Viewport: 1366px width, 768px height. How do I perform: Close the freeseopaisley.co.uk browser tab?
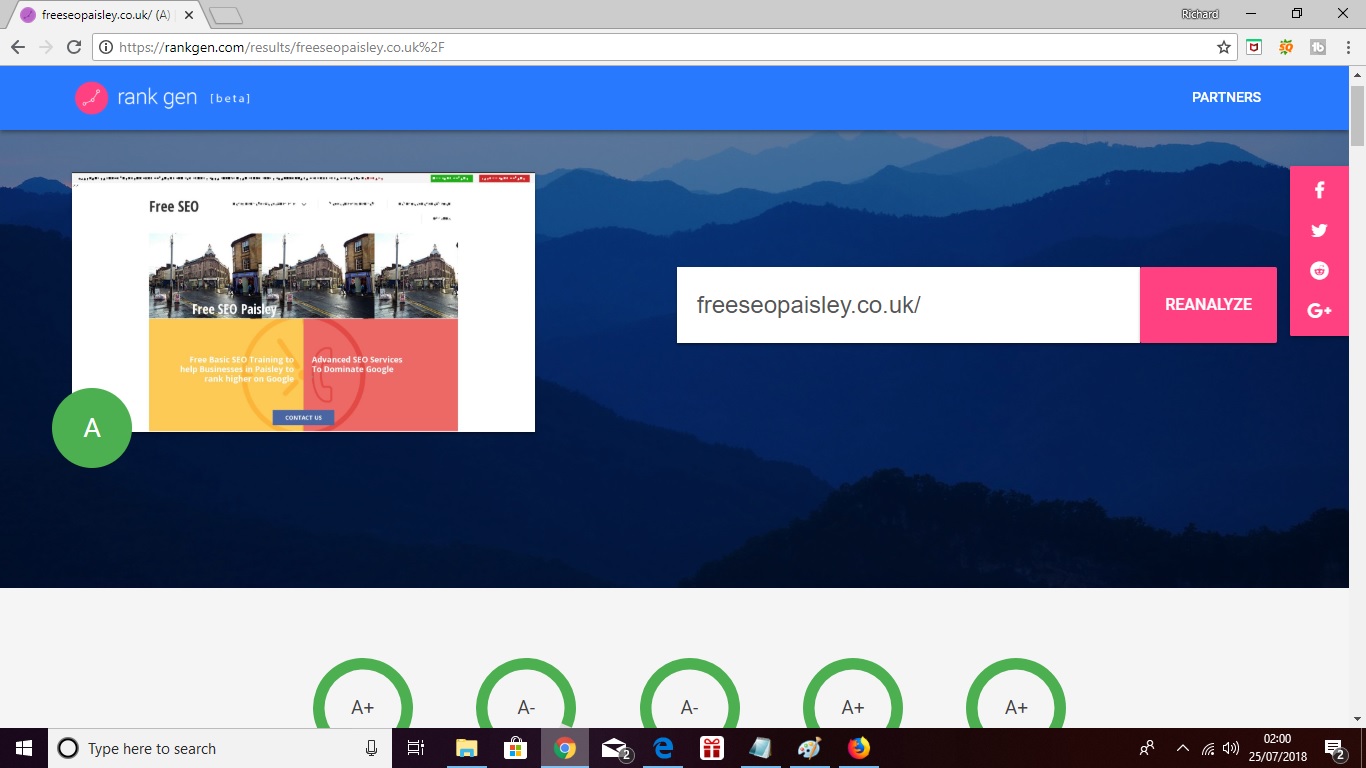pos(189,15)
